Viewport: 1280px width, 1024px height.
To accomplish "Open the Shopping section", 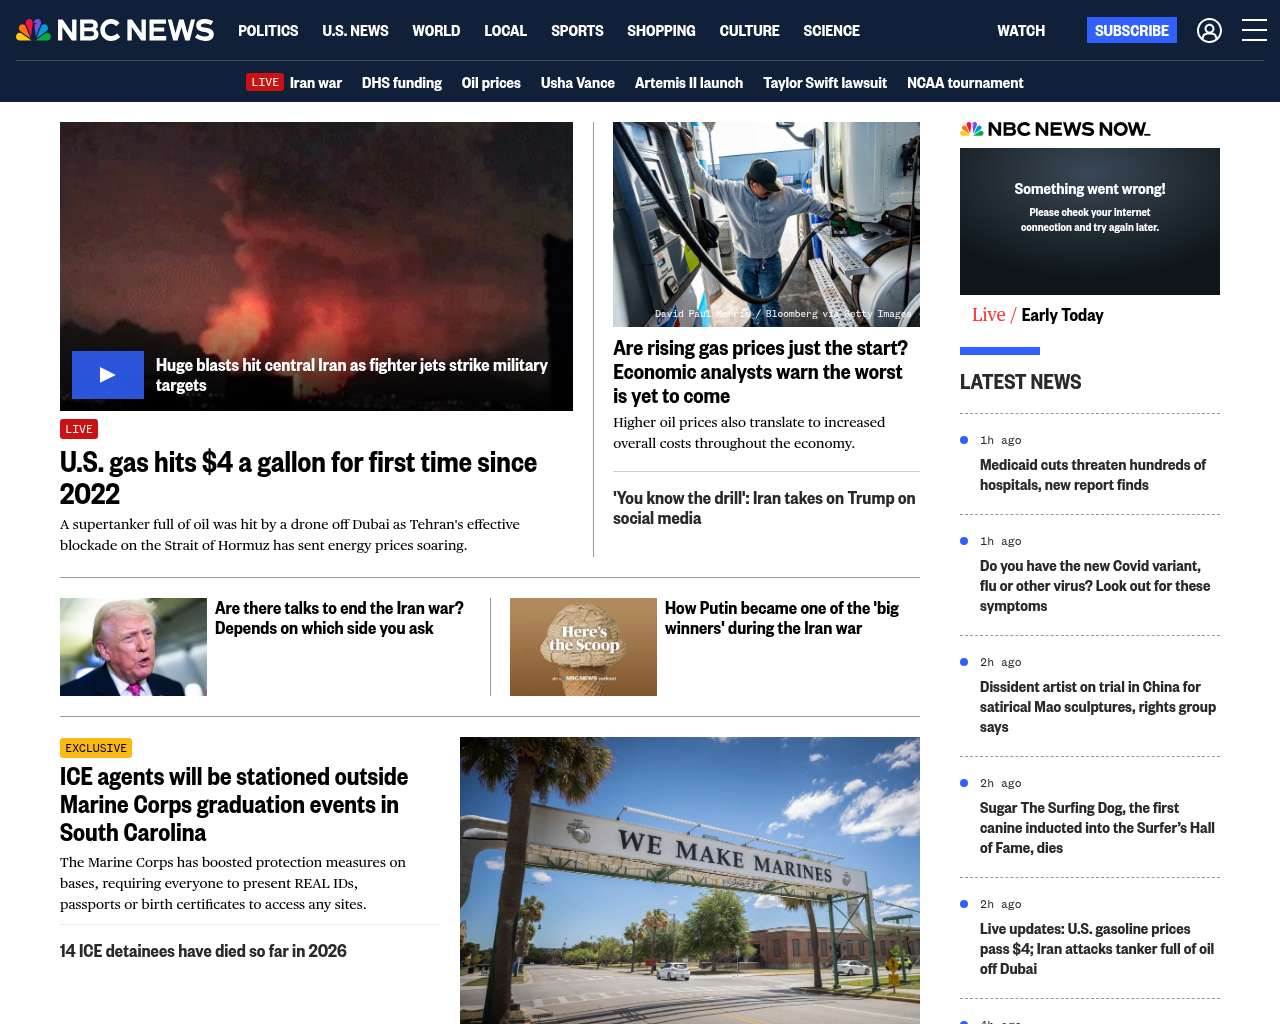I will [661, 31].
